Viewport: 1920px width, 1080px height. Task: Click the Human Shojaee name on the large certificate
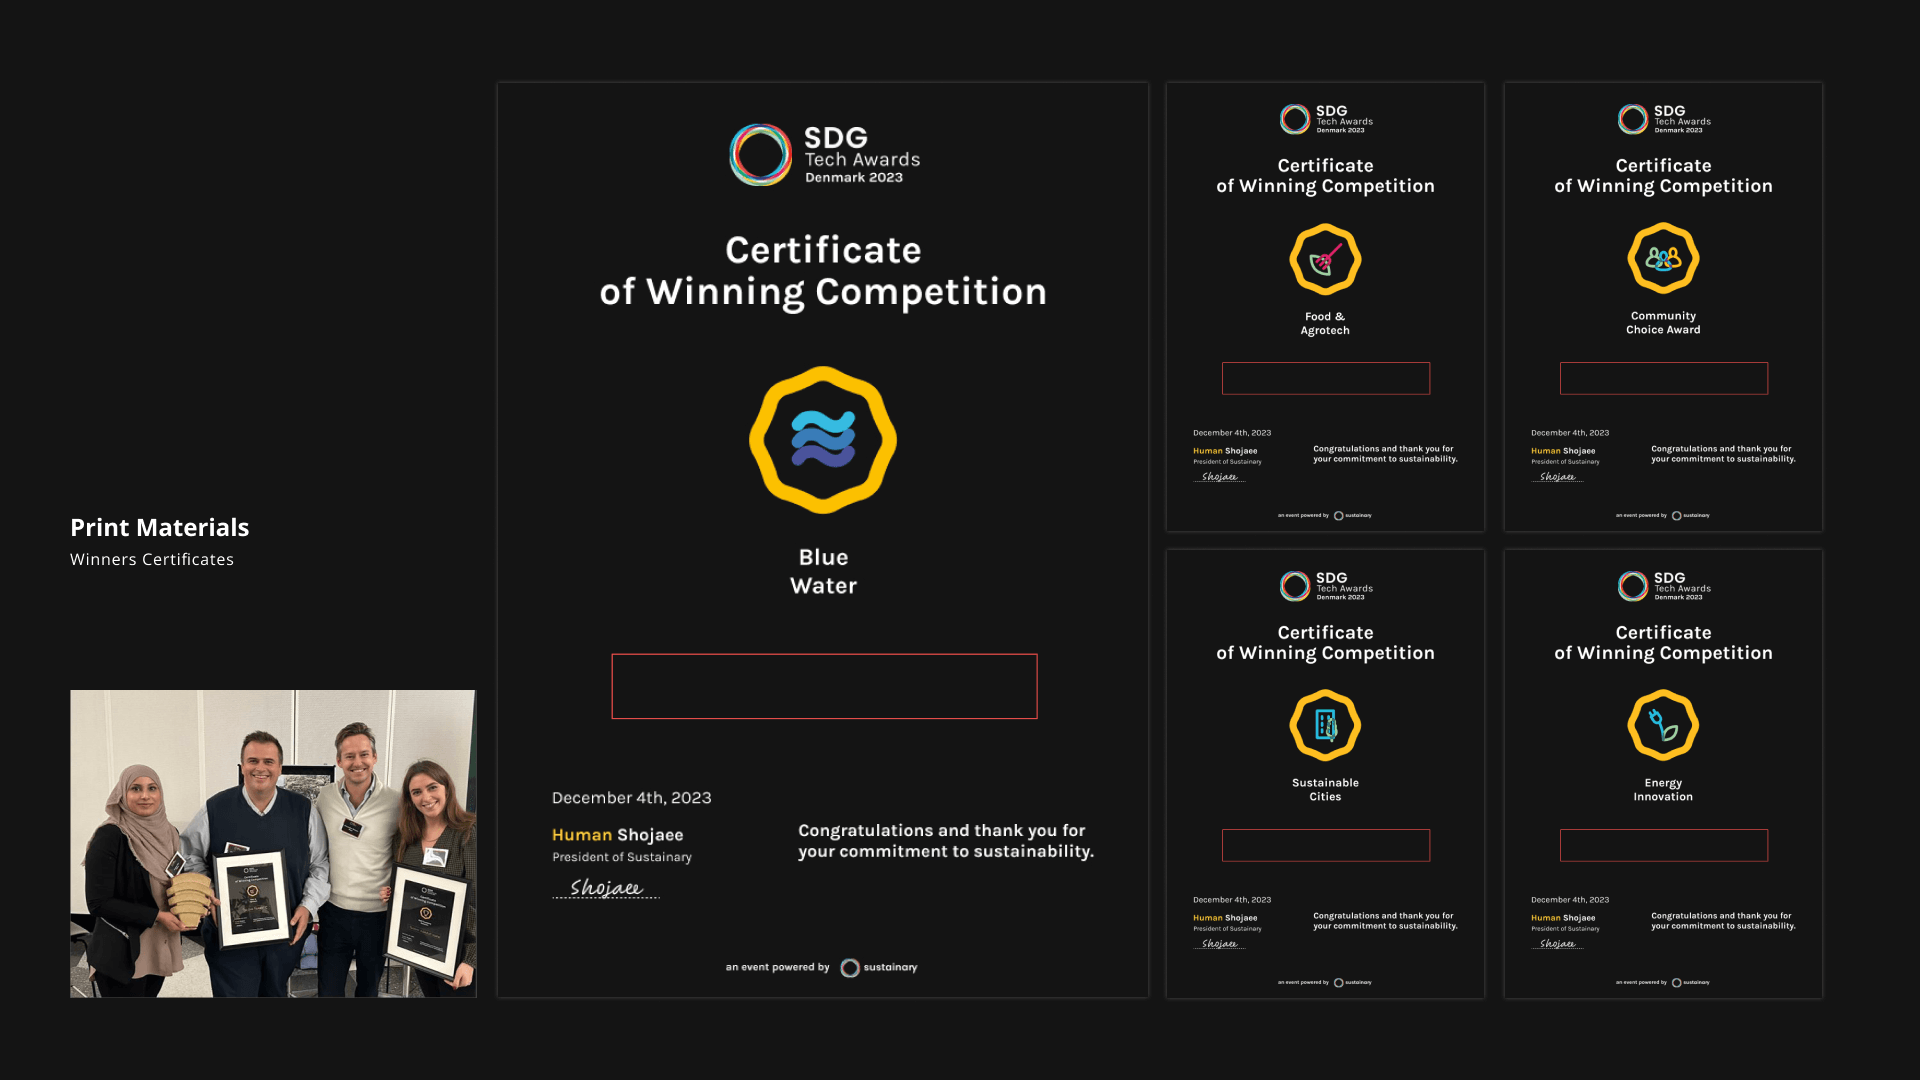pyautogui.click(x=617, y=835)
